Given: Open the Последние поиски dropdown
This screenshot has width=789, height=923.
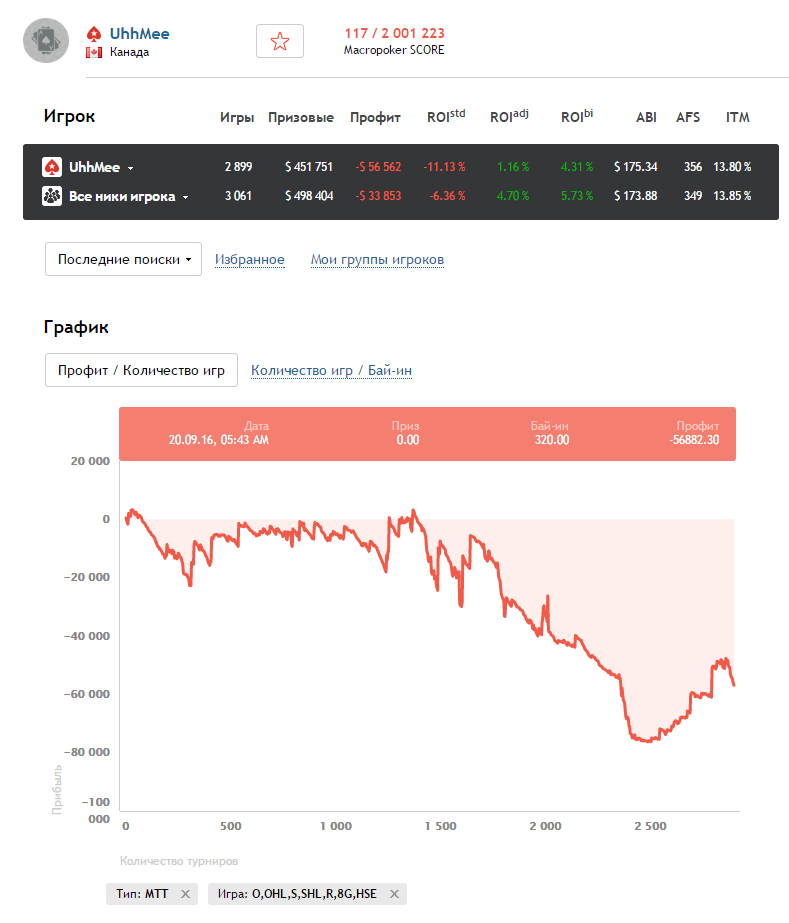Looking at the screenshot, I should 124,259.
